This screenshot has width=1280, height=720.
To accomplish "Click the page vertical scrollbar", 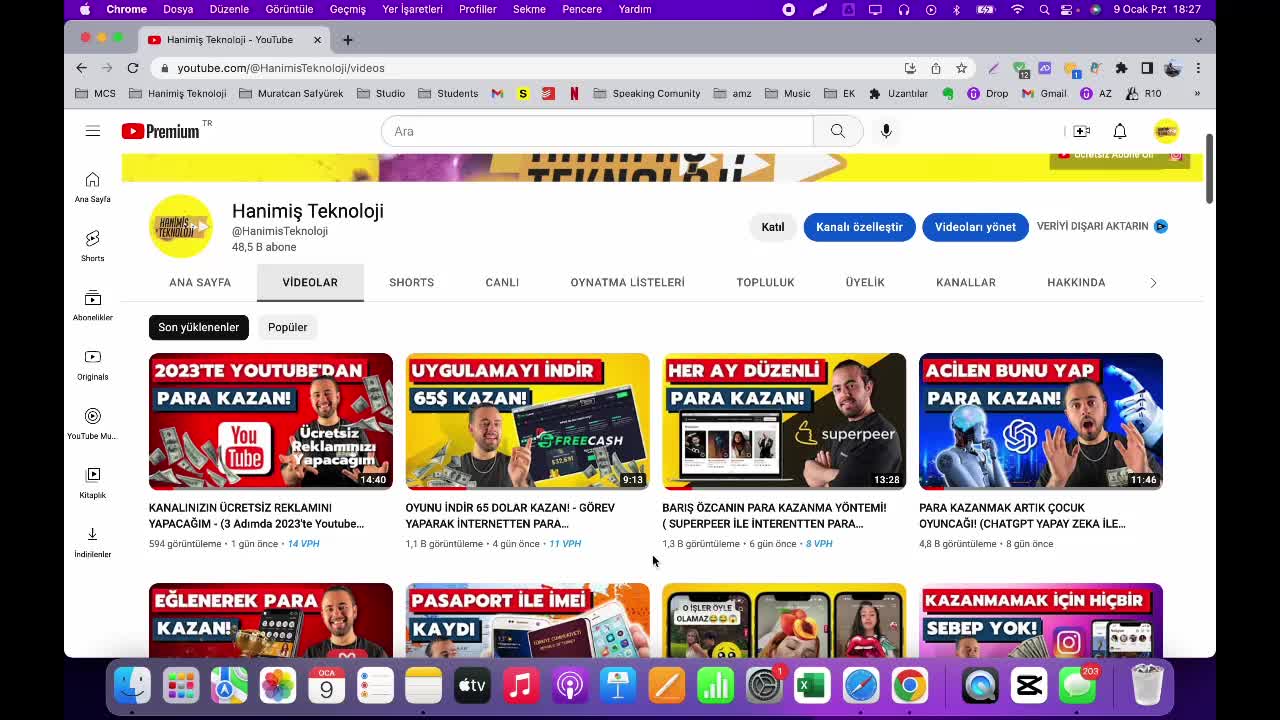I will [x=1209, y=169].
